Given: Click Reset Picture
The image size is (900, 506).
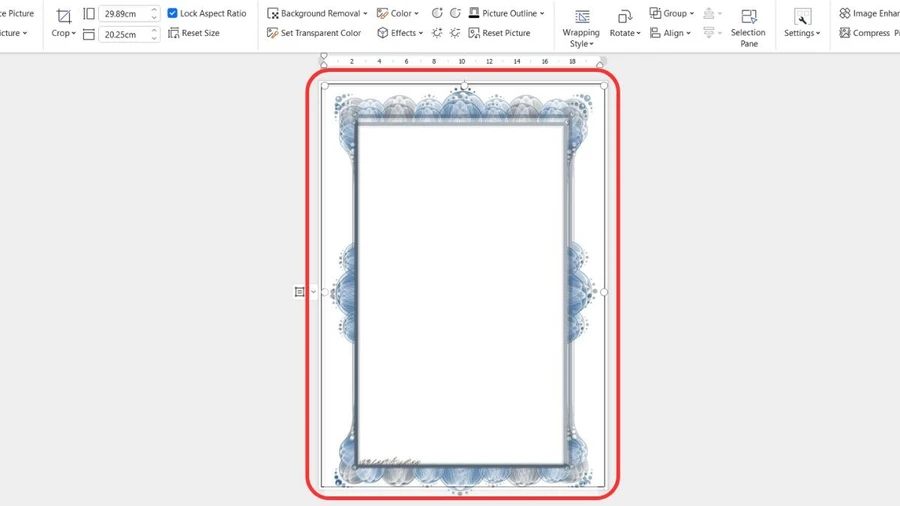Looking at the screenshot, I should (x=499, y=33).
